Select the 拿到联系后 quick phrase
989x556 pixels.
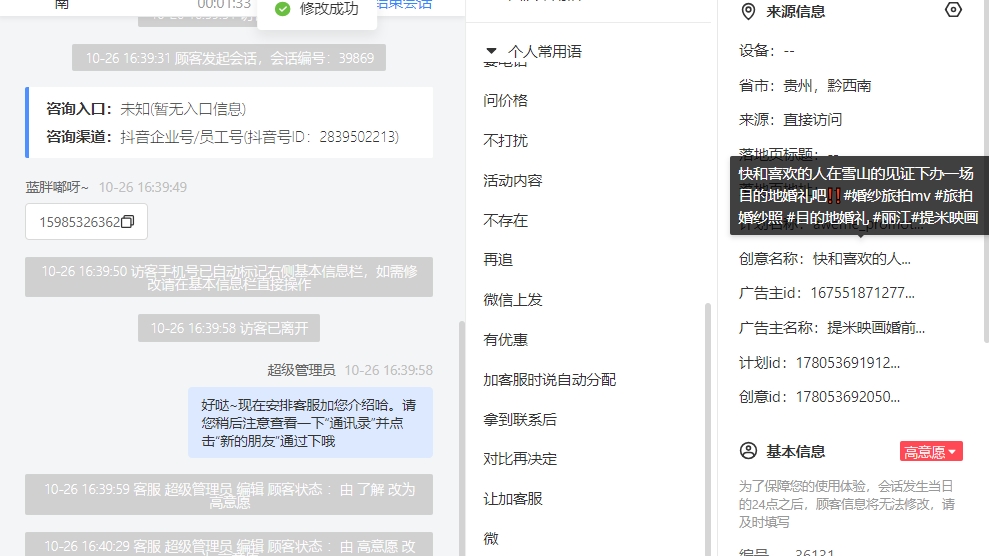pyautogui.click(x=520, y=419)
